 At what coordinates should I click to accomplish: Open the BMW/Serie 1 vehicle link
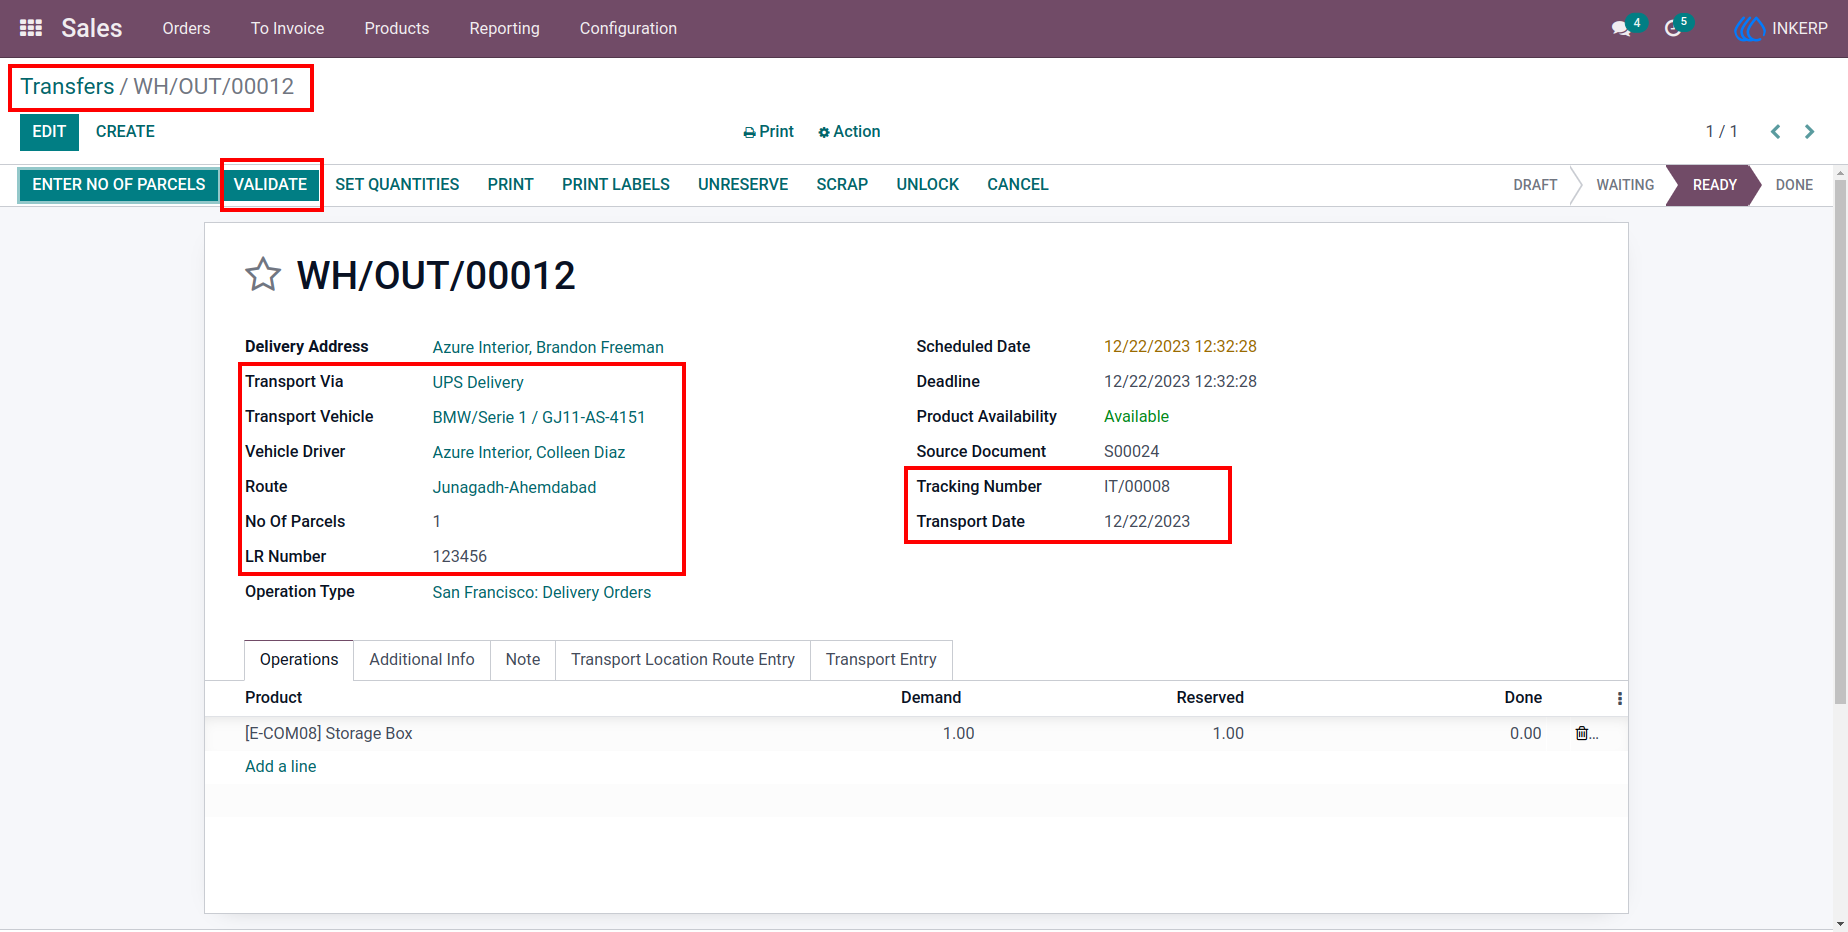point(539,417)
